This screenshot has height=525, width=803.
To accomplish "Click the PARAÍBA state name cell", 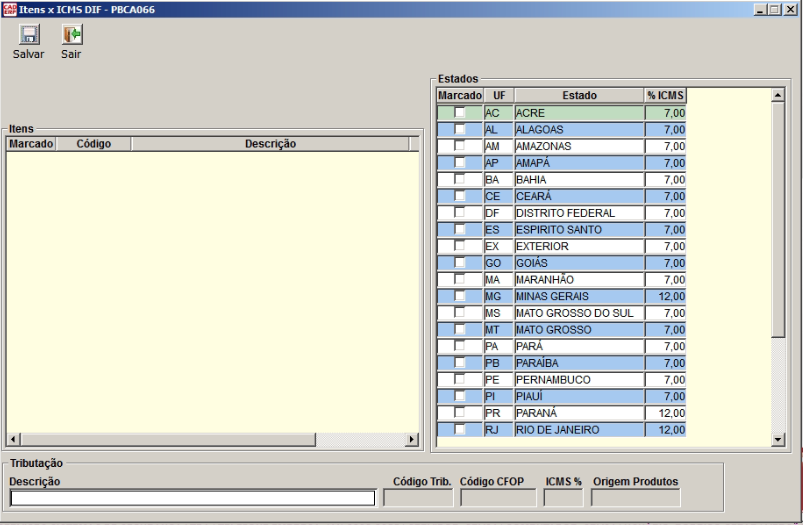I will (579, 363).
